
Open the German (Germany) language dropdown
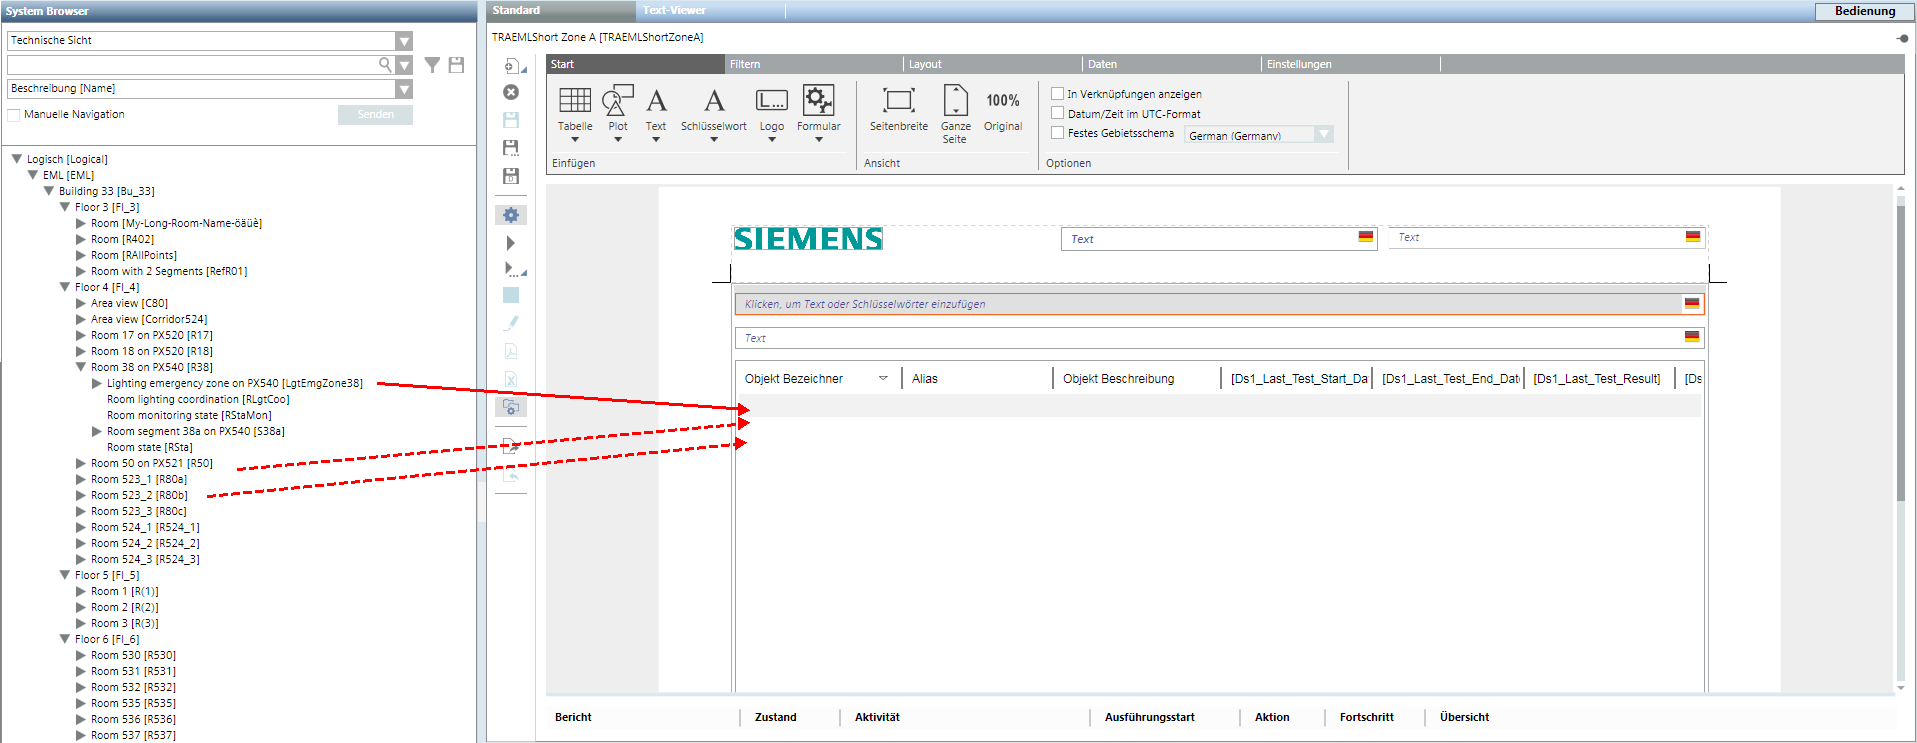tap(1323, 135)
